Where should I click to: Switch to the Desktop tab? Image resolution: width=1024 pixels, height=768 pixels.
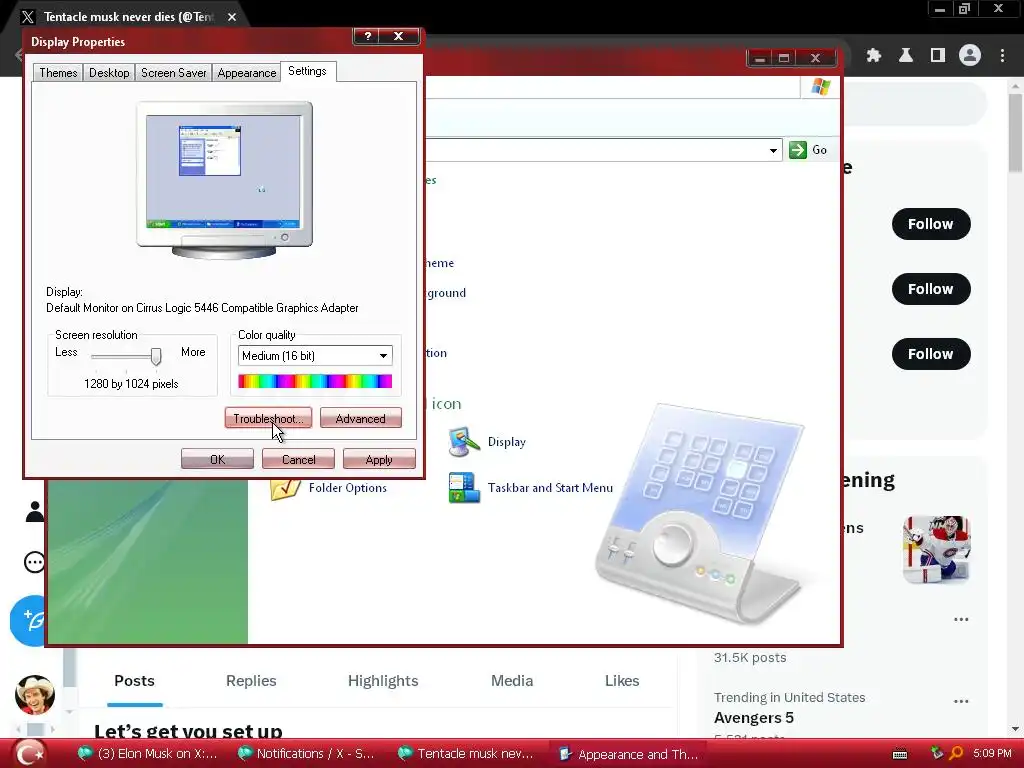[x=109, y=72]
